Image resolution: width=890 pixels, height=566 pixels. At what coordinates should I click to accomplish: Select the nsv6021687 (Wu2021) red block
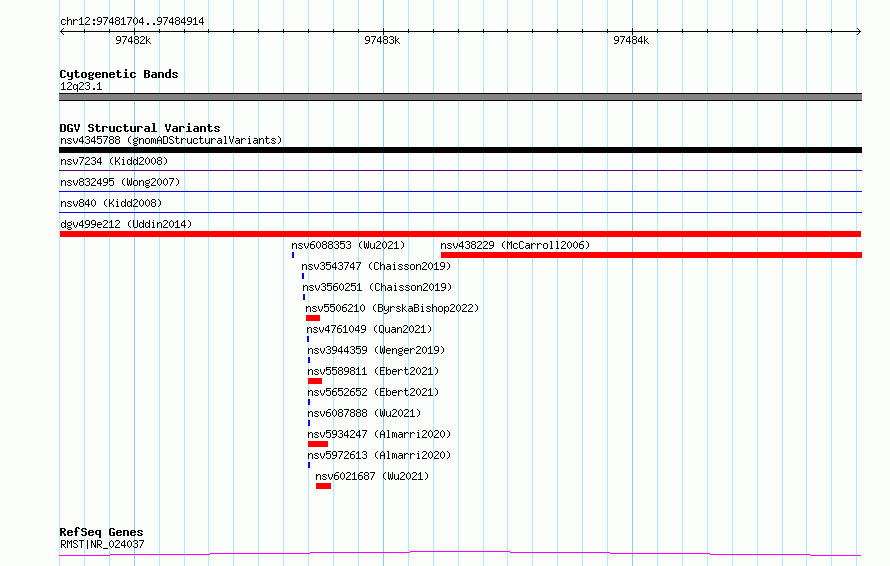(324, 486)
